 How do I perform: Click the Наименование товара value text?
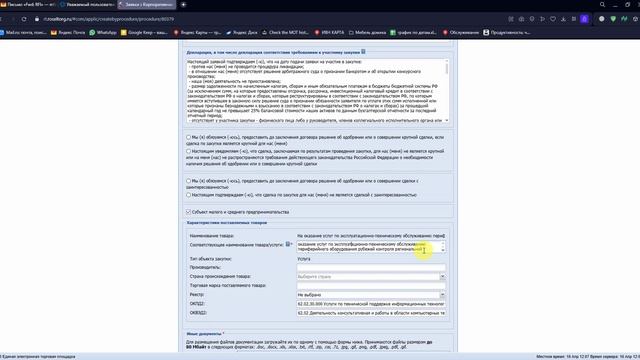(371, 236)
